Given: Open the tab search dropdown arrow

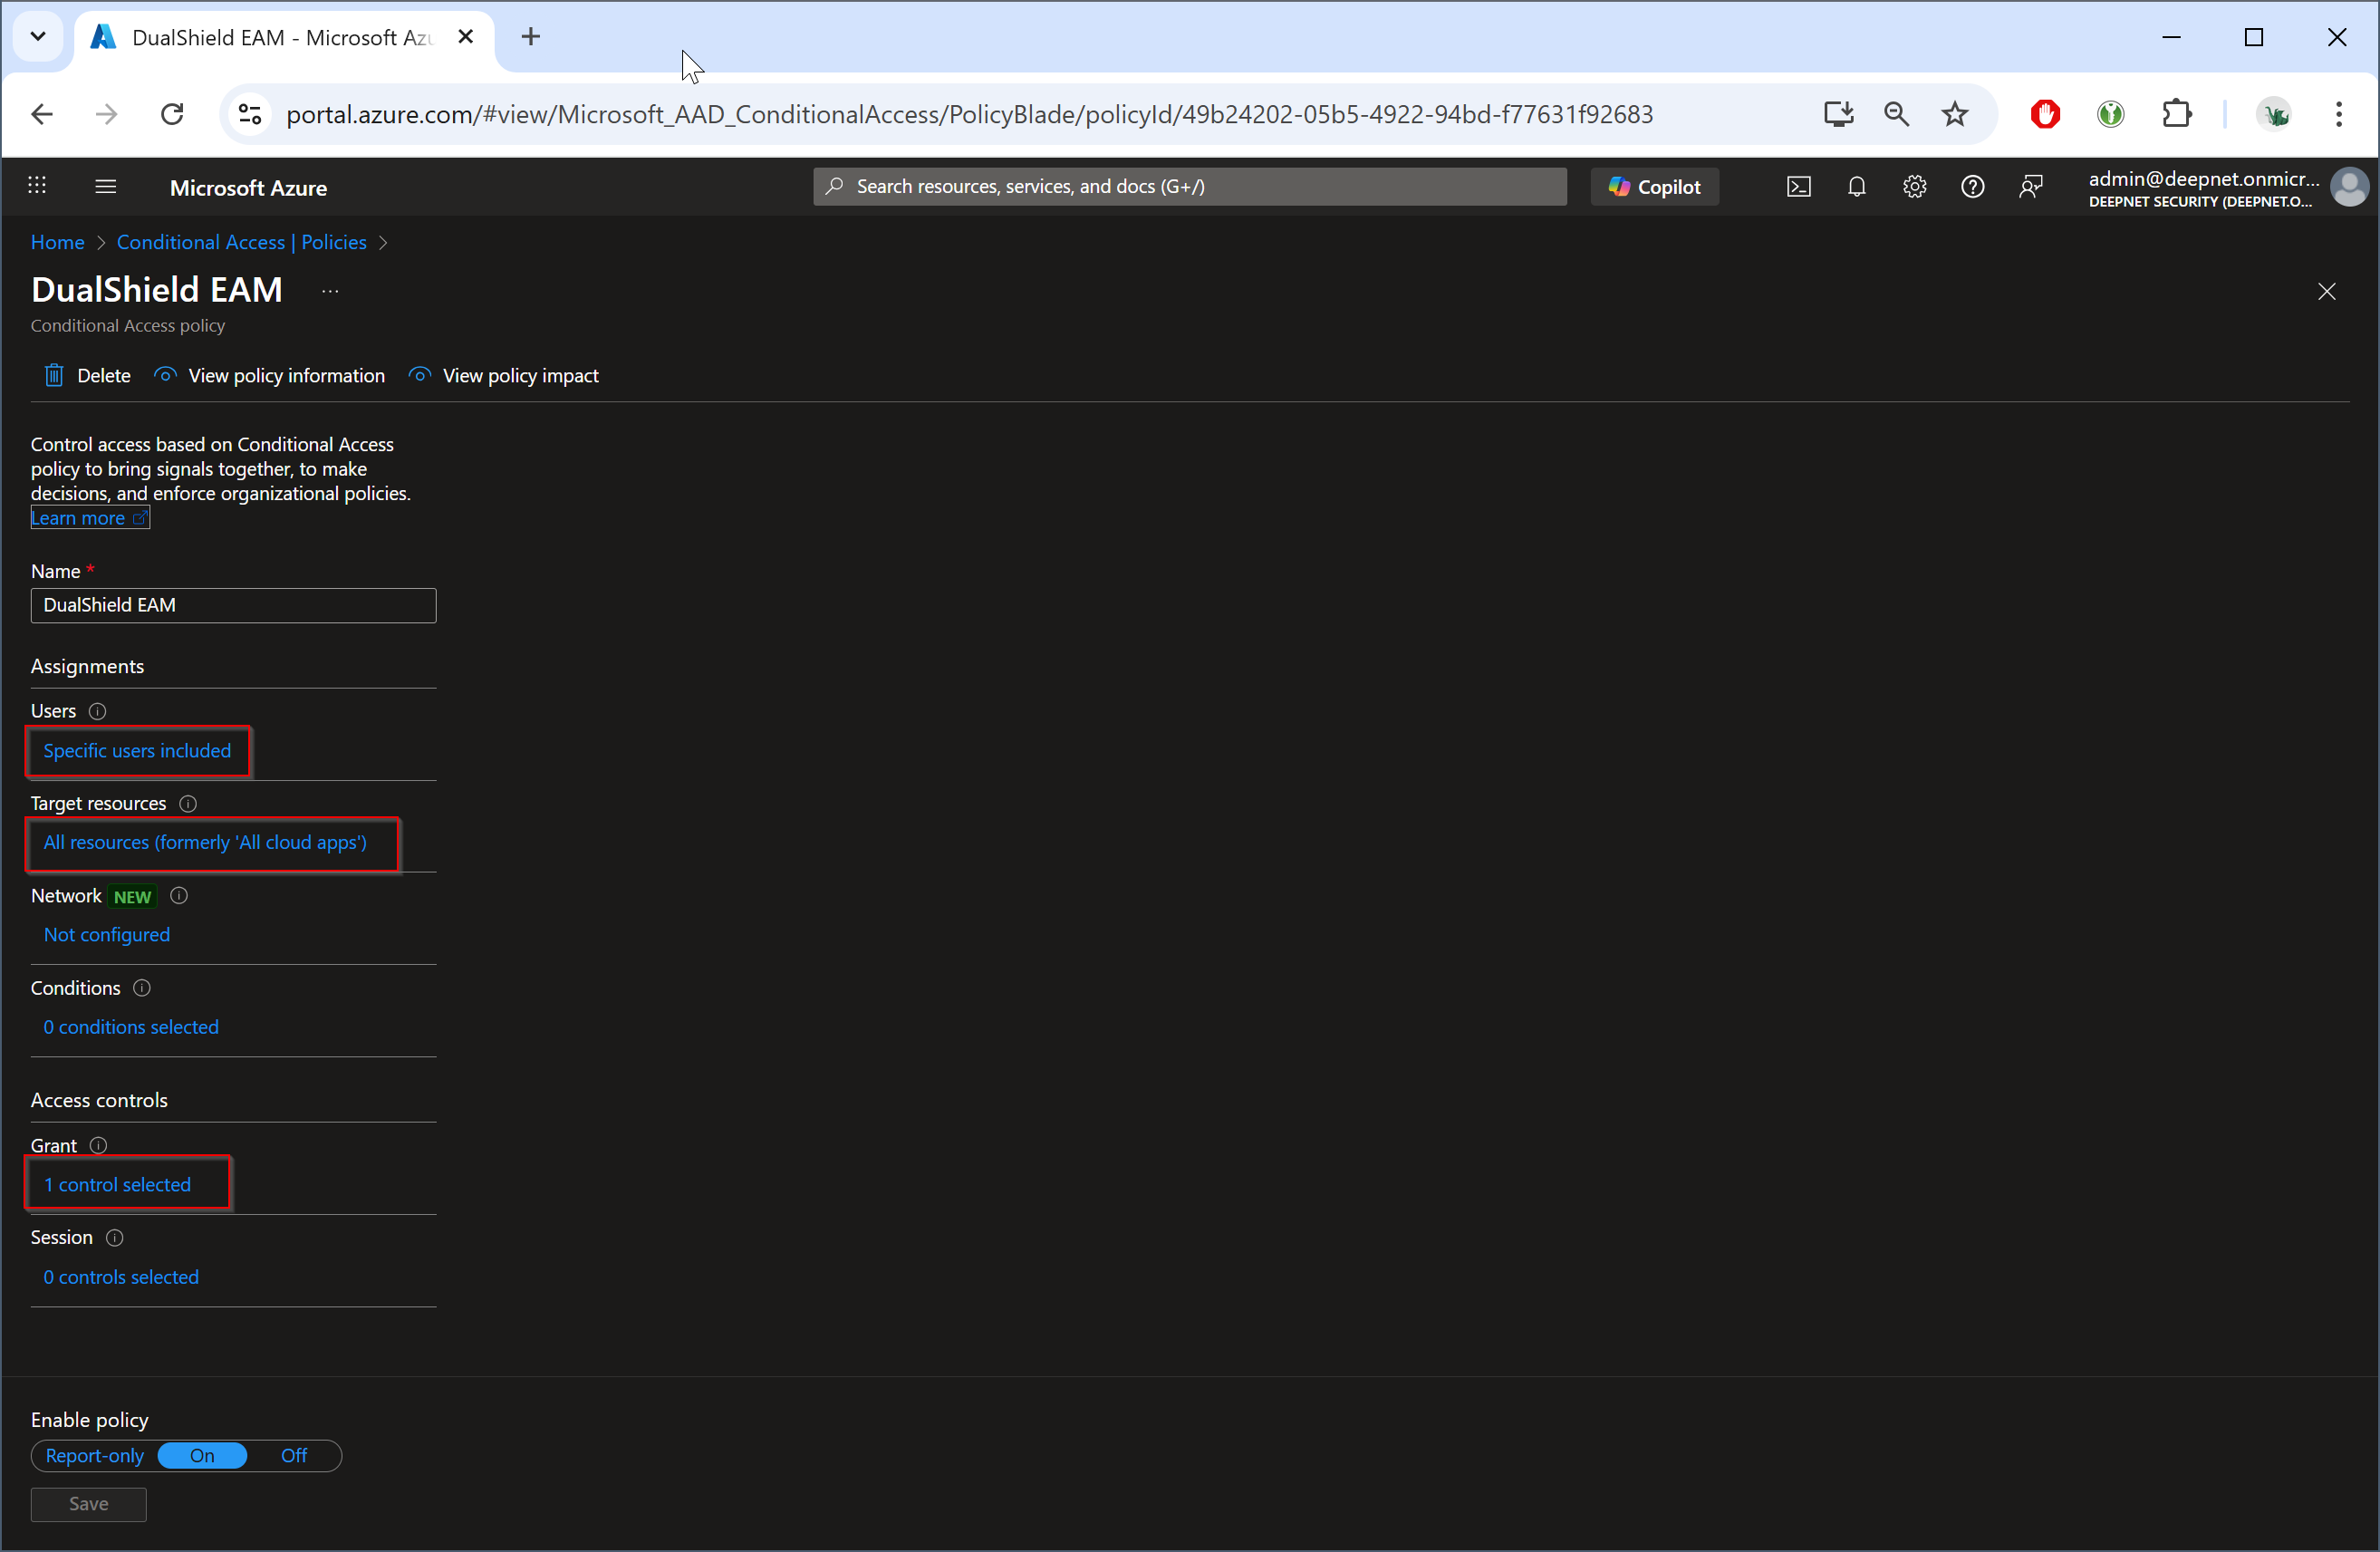Looking at the screenshot, I should point(38,37).
